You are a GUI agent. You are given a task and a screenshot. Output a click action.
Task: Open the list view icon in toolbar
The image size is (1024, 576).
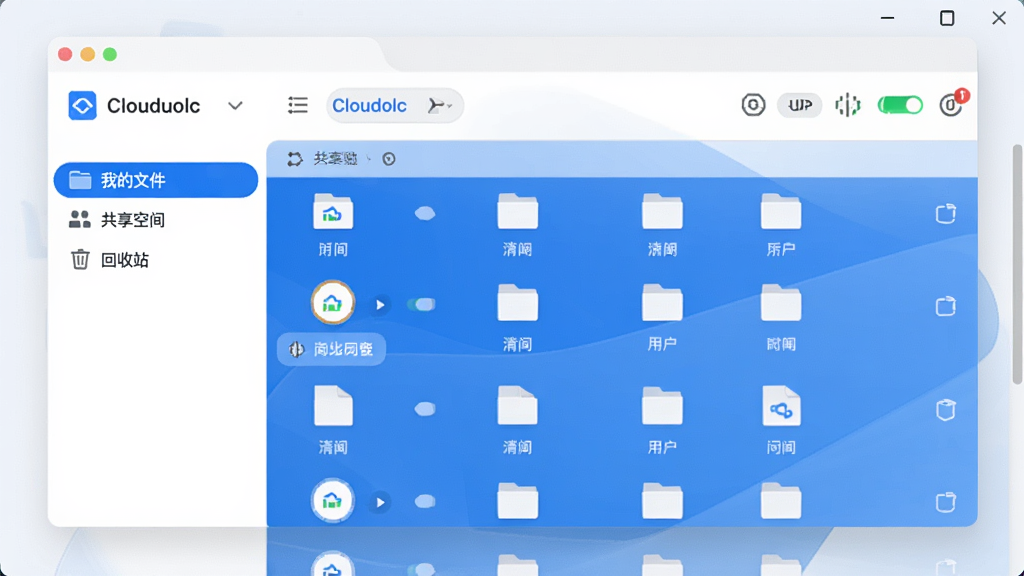coord(298,105)
